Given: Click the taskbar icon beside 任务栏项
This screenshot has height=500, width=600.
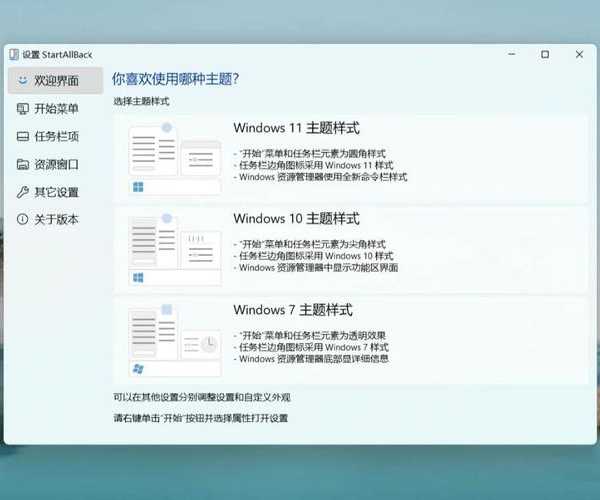Looking at the screenshot, I should (x=23, y=137).
